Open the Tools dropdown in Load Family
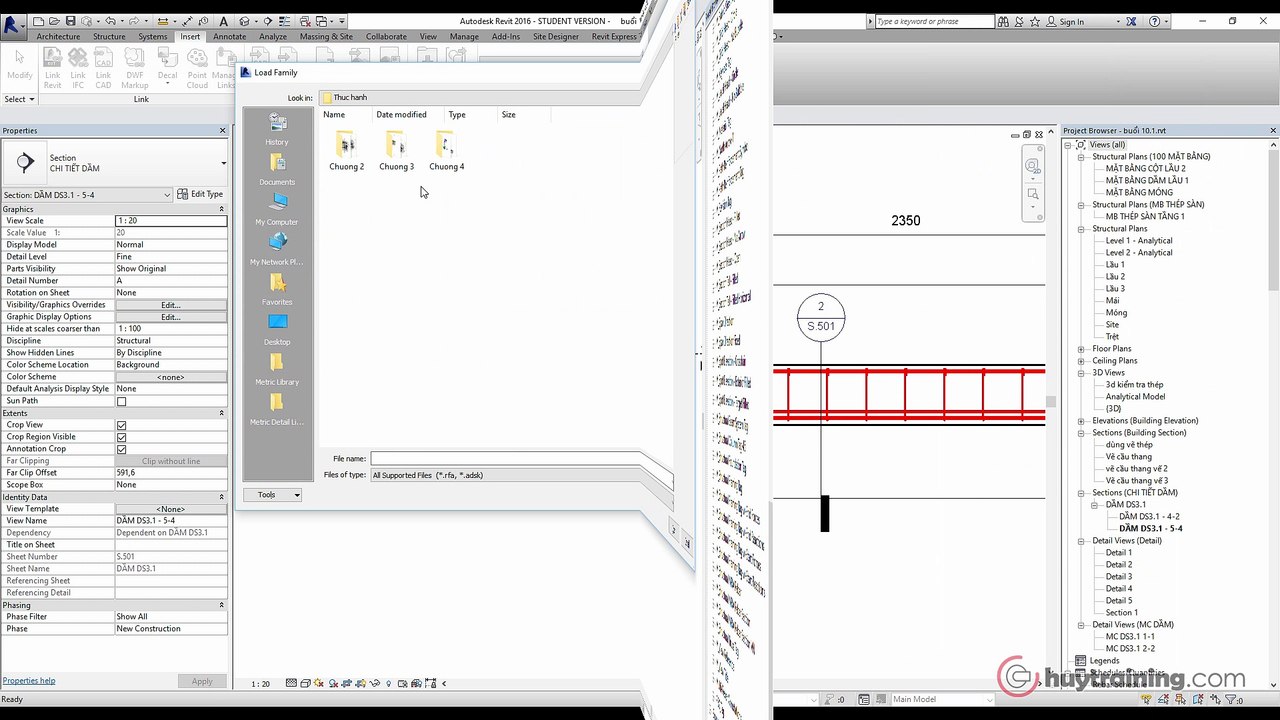The width and height of the screenshot is (1280, 720). [x=272, y=495]
